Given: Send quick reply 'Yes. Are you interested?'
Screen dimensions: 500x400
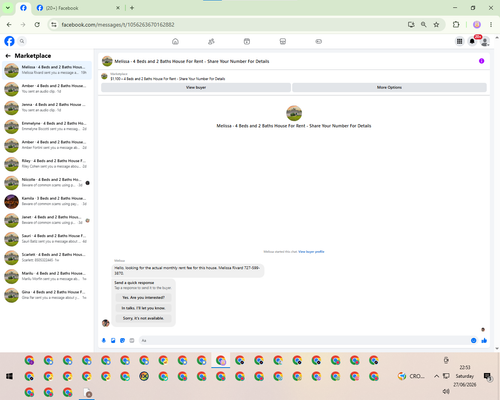Looking at the screenshot, I should coord(143,297).
